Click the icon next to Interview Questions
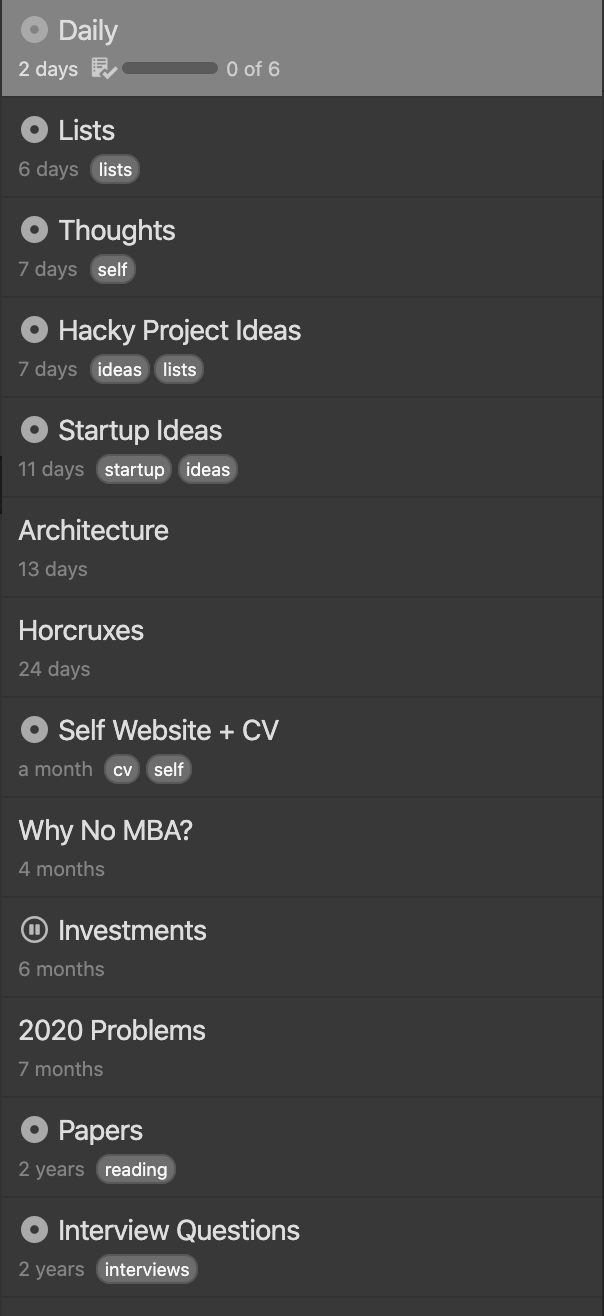 [x=34, y=1230]
